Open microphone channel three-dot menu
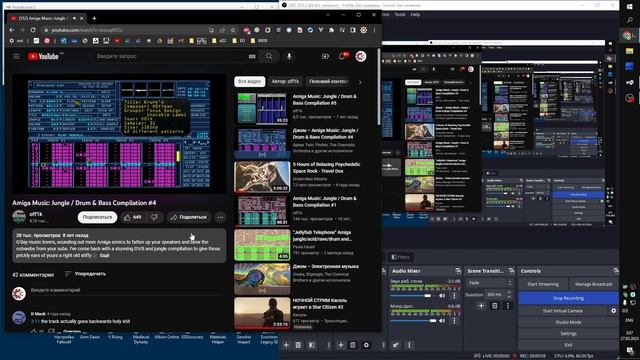The width and height of the screenshot is (640, 360). point(454,320)
